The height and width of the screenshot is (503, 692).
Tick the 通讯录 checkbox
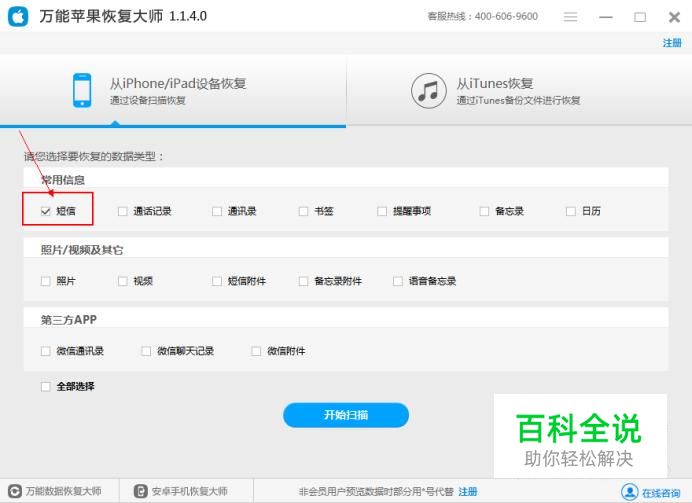click(x=217, y=211)
